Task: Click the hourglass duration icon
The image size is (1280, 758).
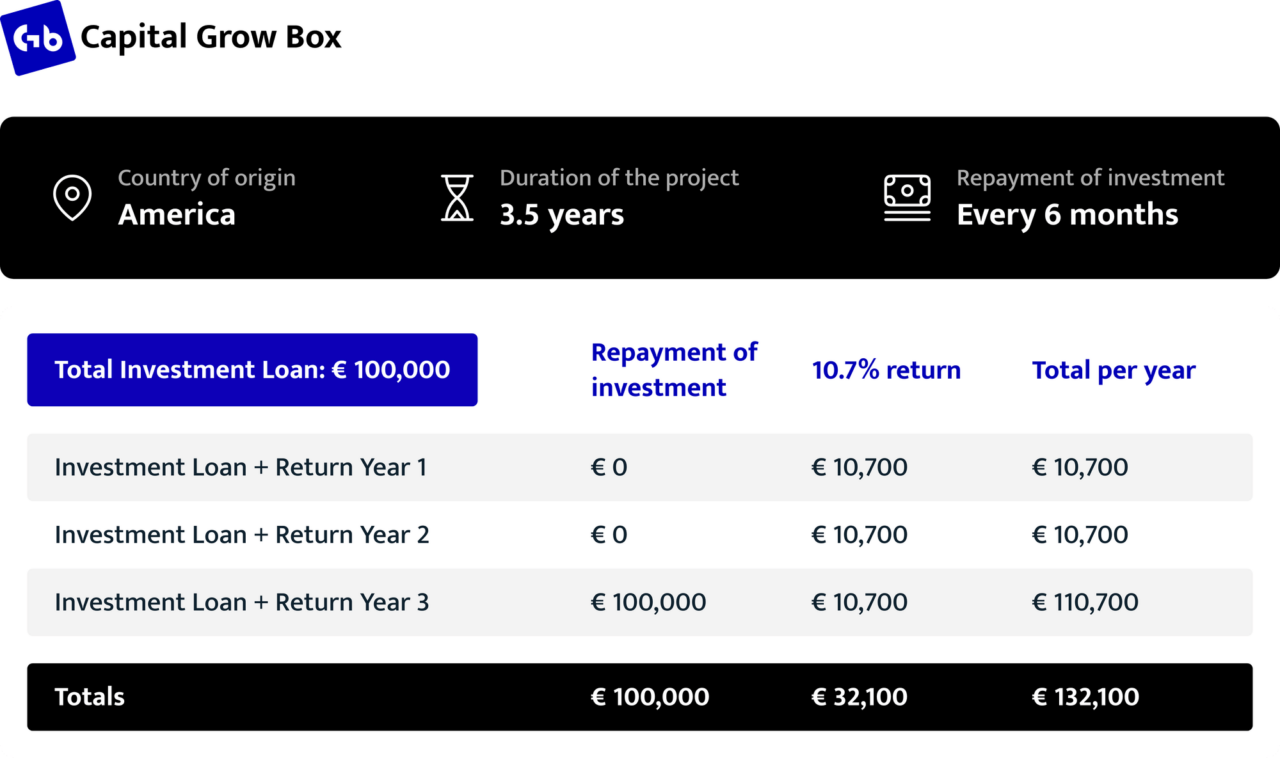Action: 457,198
